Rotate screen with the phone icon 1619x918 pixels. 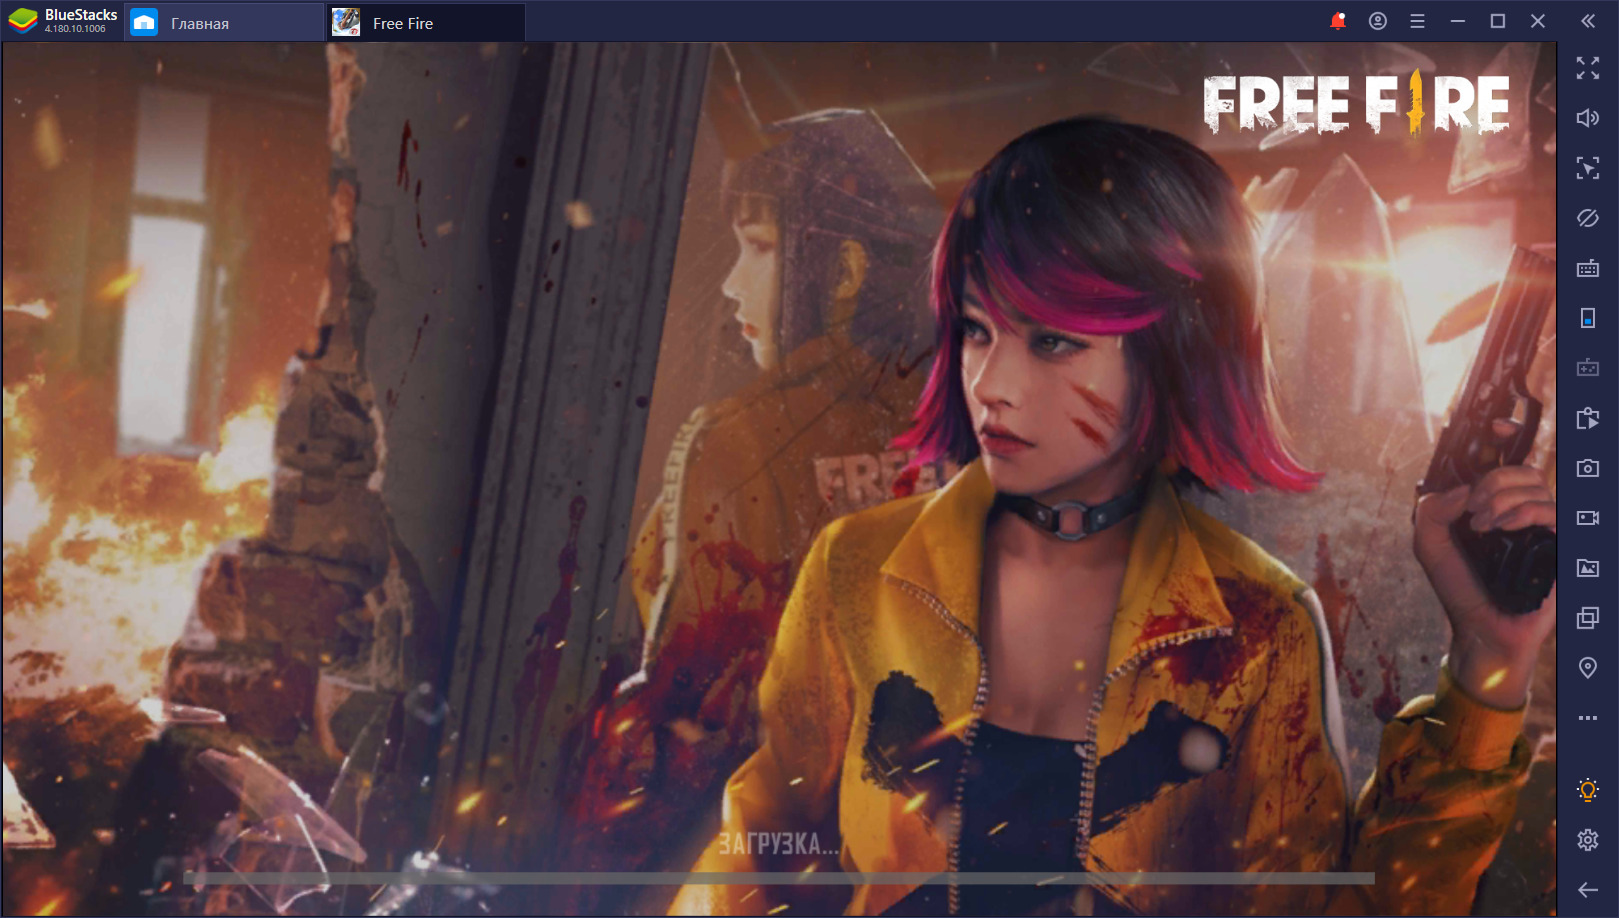(x=1588, y=318)
